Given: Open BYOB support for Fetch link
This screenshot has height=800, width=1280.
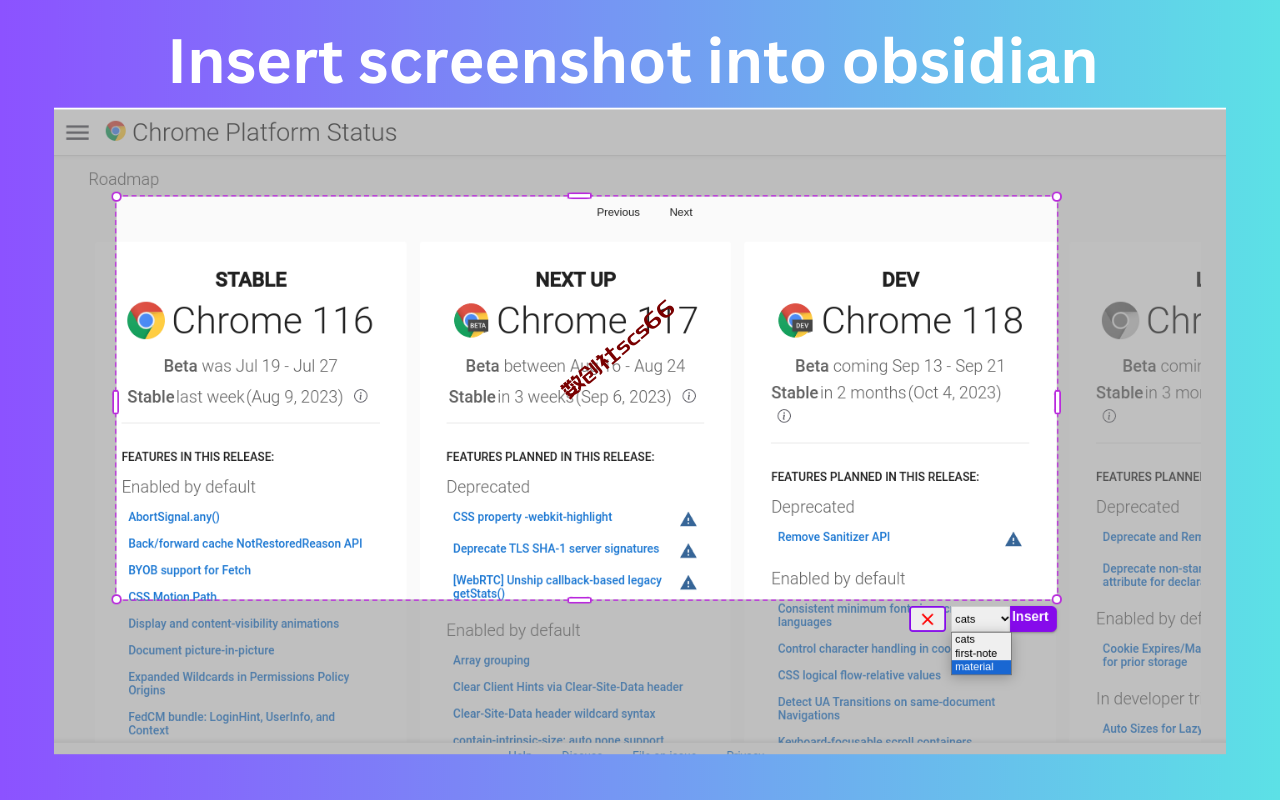Looking at the screenshot, I should [190, 570].
